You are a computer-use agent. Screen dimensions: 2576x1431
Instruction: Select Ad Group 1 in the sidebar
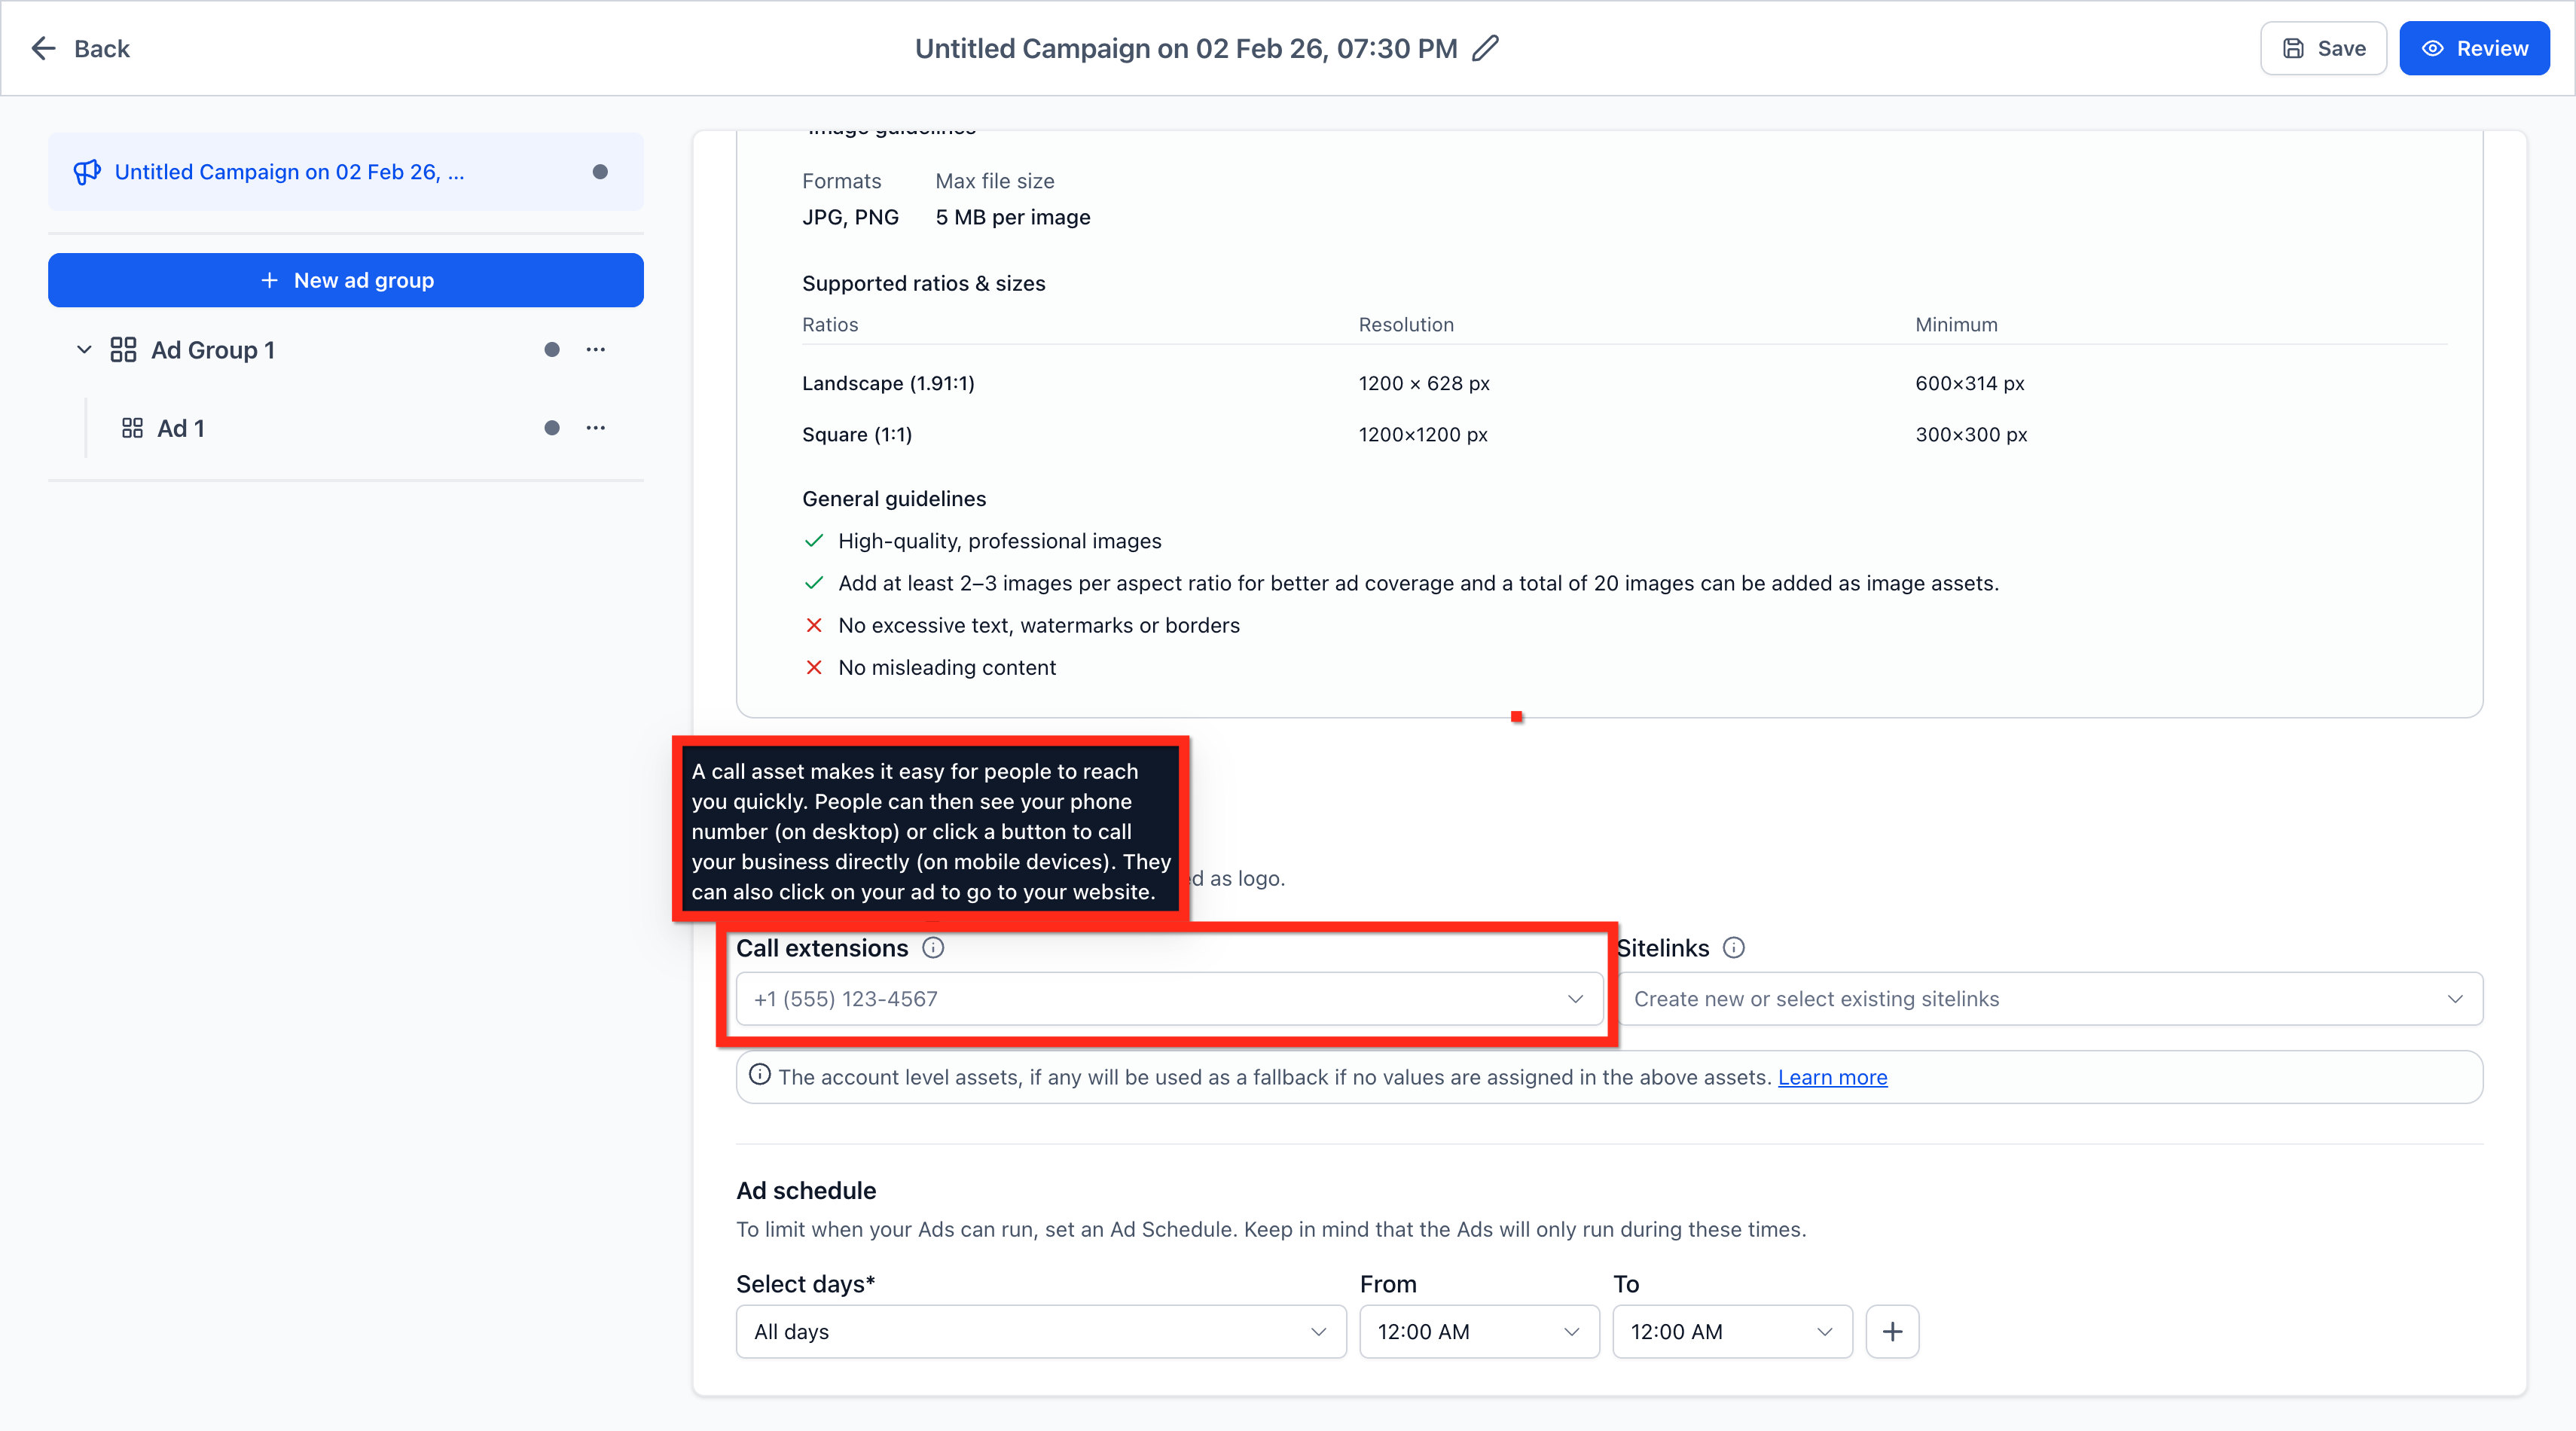212,350
